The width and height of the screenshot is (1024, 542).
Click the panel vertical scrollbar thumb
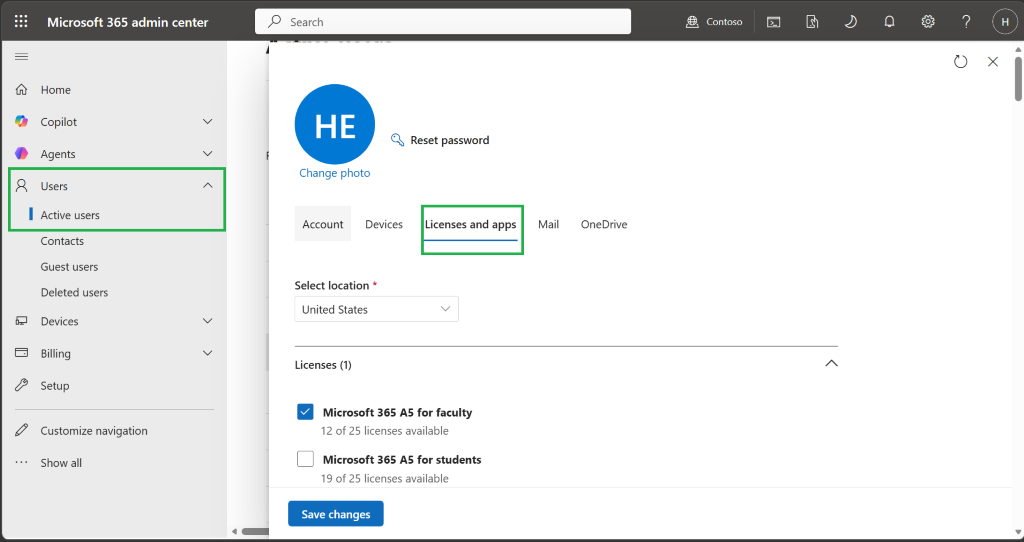click(1017, 79)
